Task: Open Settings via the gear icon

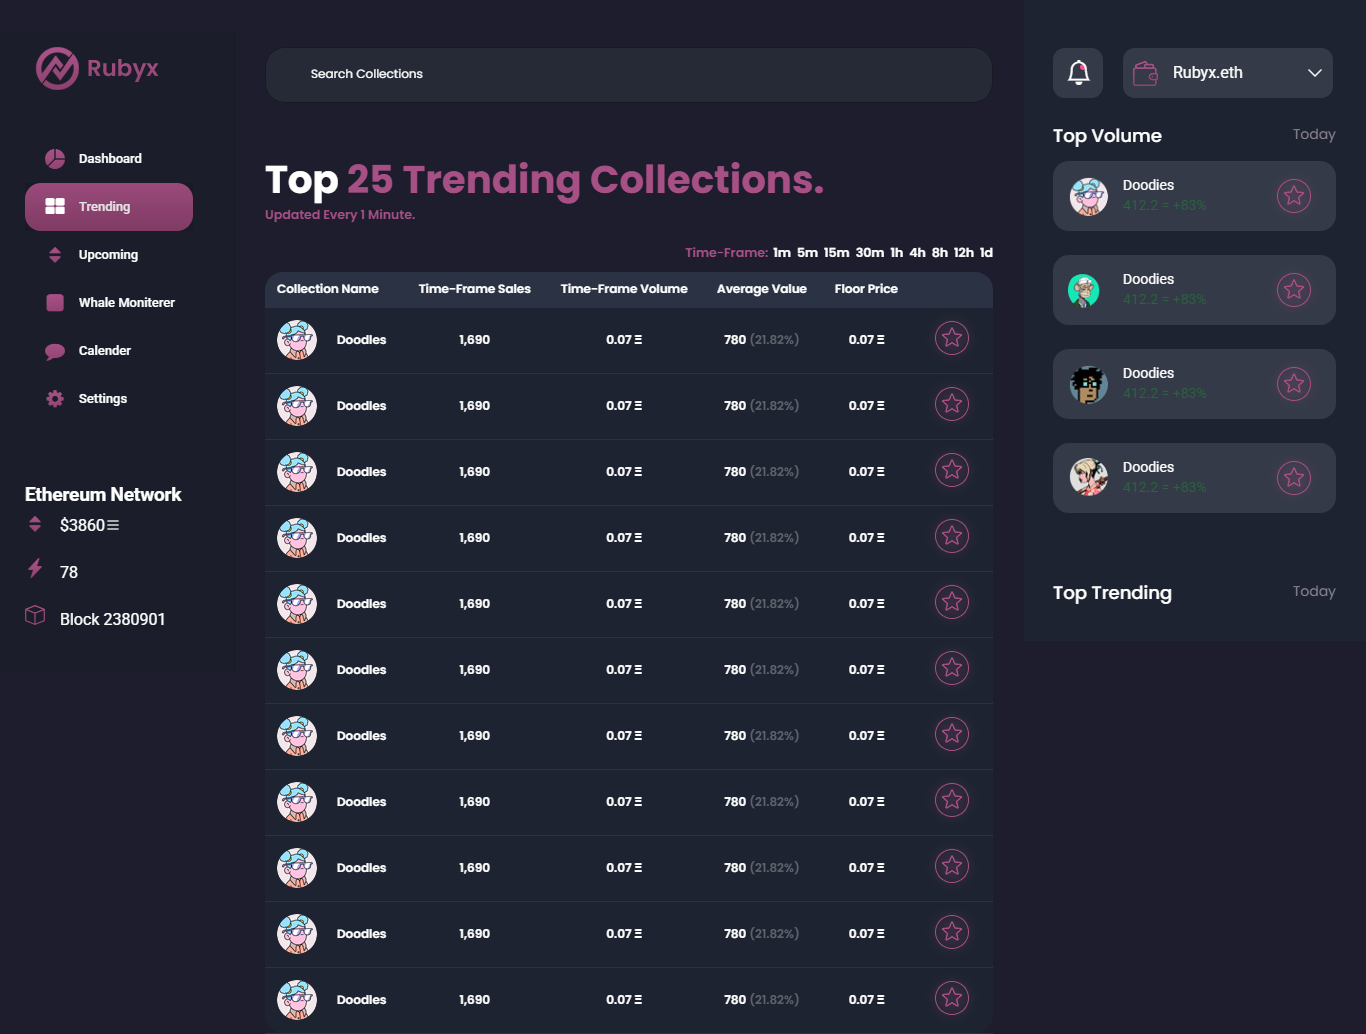Action: (x=55, y=398)
